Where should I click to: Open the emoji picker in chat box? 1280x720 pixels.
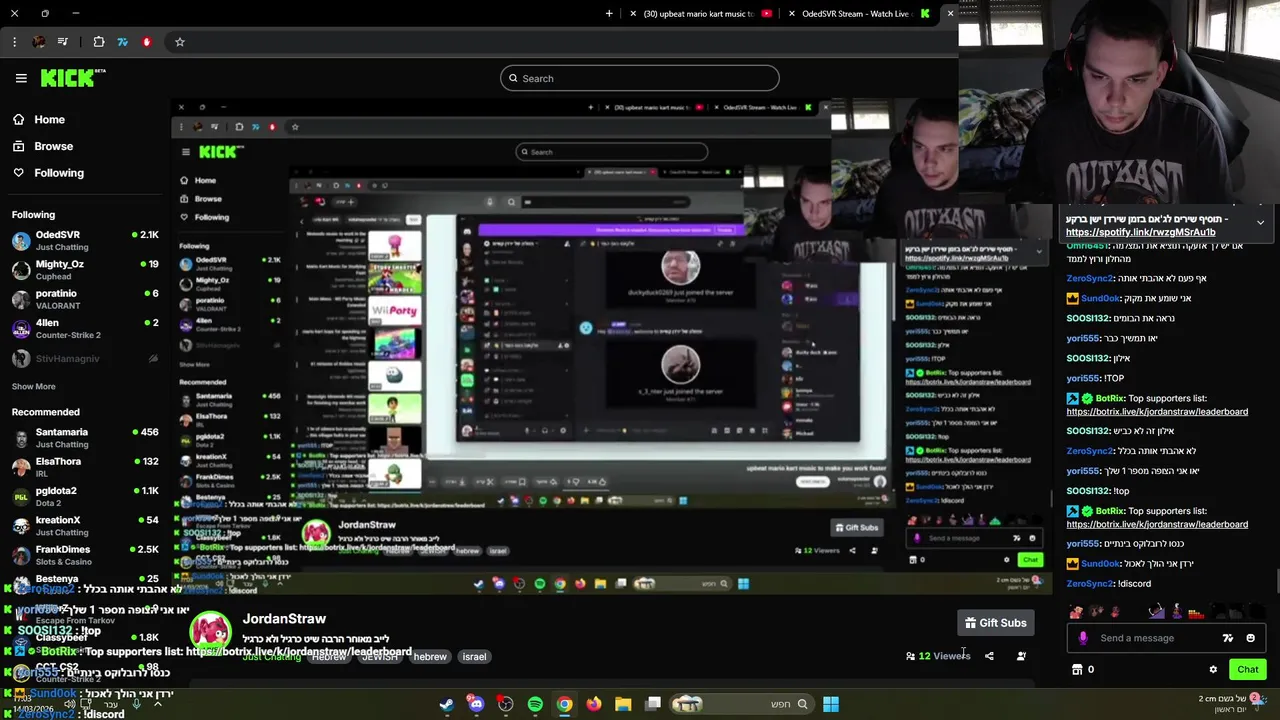point(1250,638)
